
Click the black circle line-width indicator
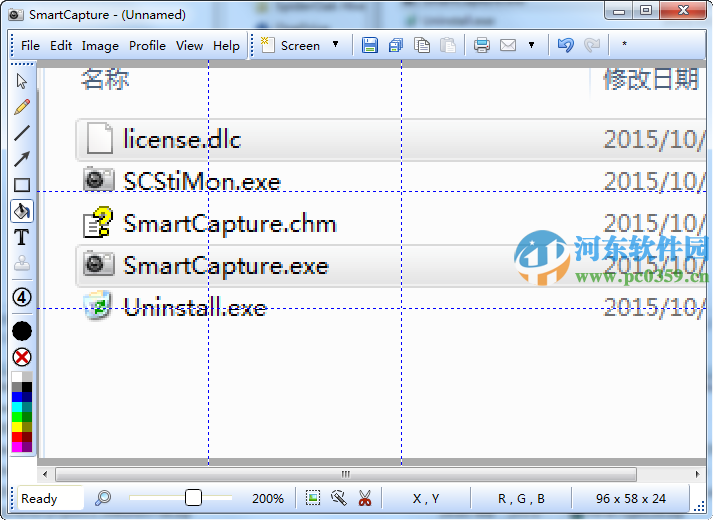pos(22,331)
